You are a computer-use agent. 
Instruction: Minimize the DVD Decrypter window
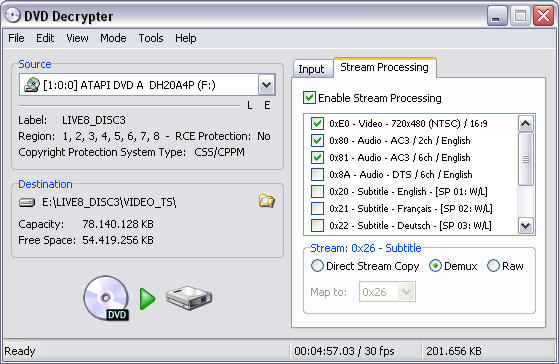[x=497, y=16]
